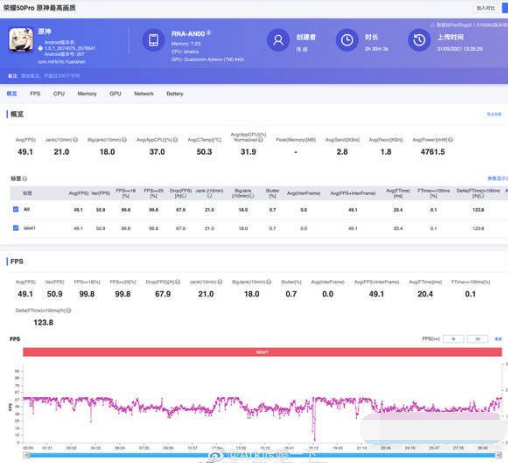Click Stutter[%] column header in label table
Screen dimensions: 508x463
click(272, 193)
